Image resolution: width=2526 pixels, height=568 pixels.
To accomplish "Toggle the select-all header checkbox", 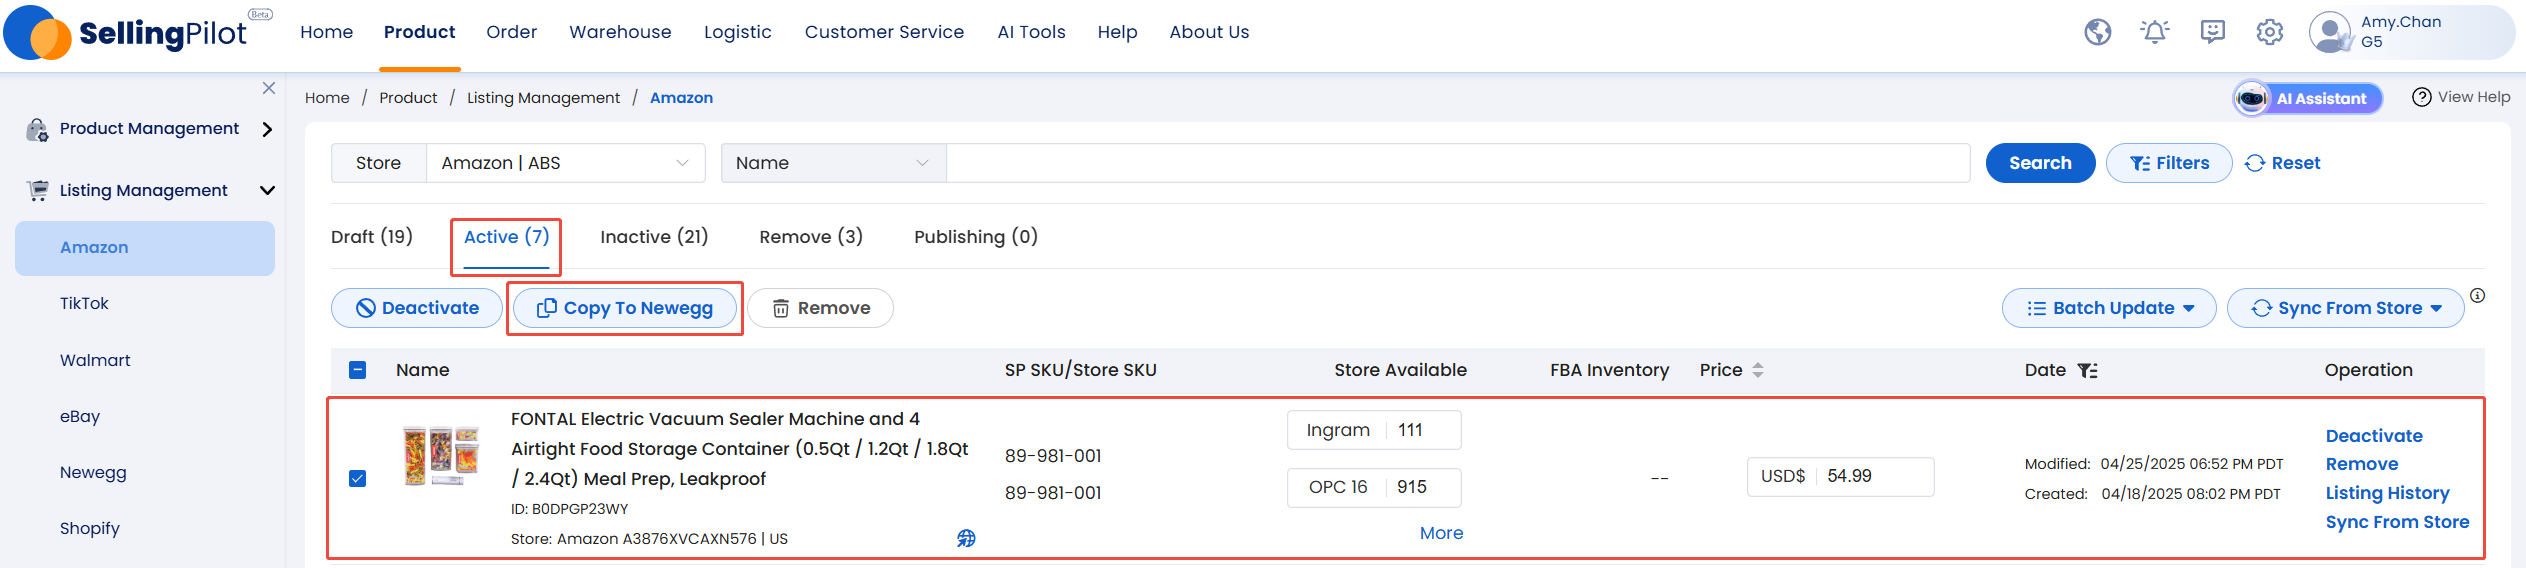I will tap(357, 370).
